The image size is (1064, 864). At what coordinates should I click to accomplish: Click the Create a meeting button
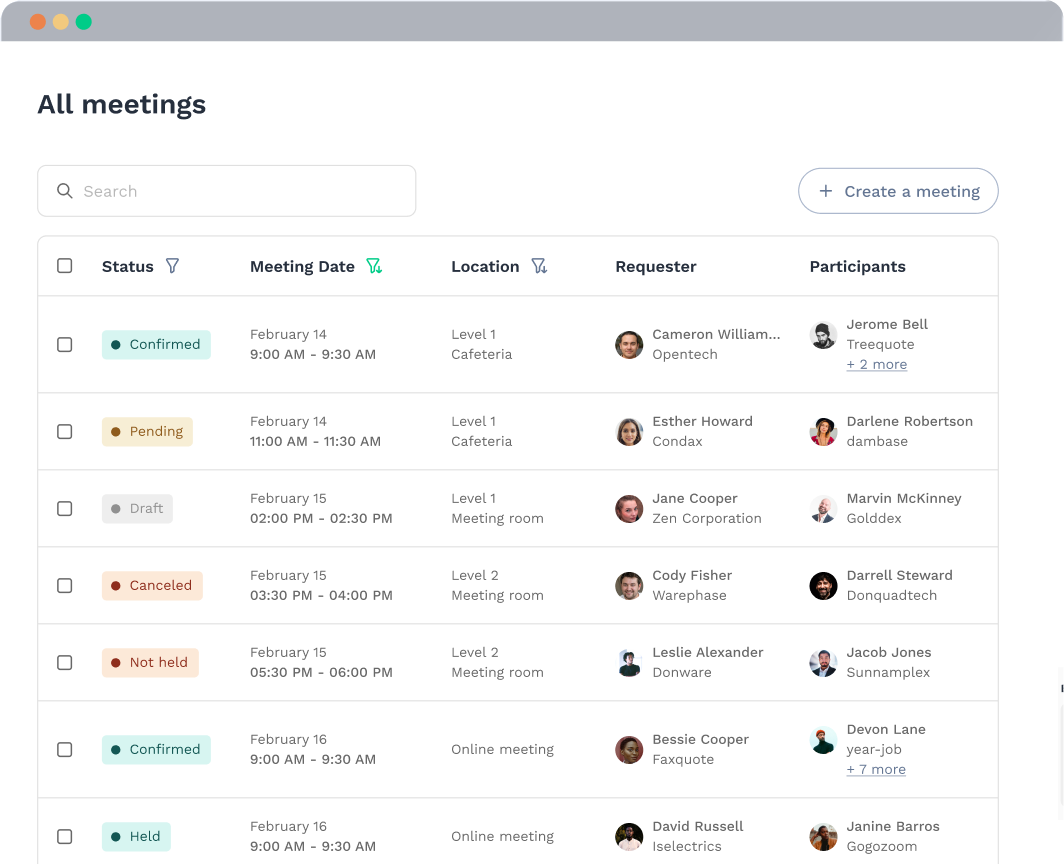[898, 191]
